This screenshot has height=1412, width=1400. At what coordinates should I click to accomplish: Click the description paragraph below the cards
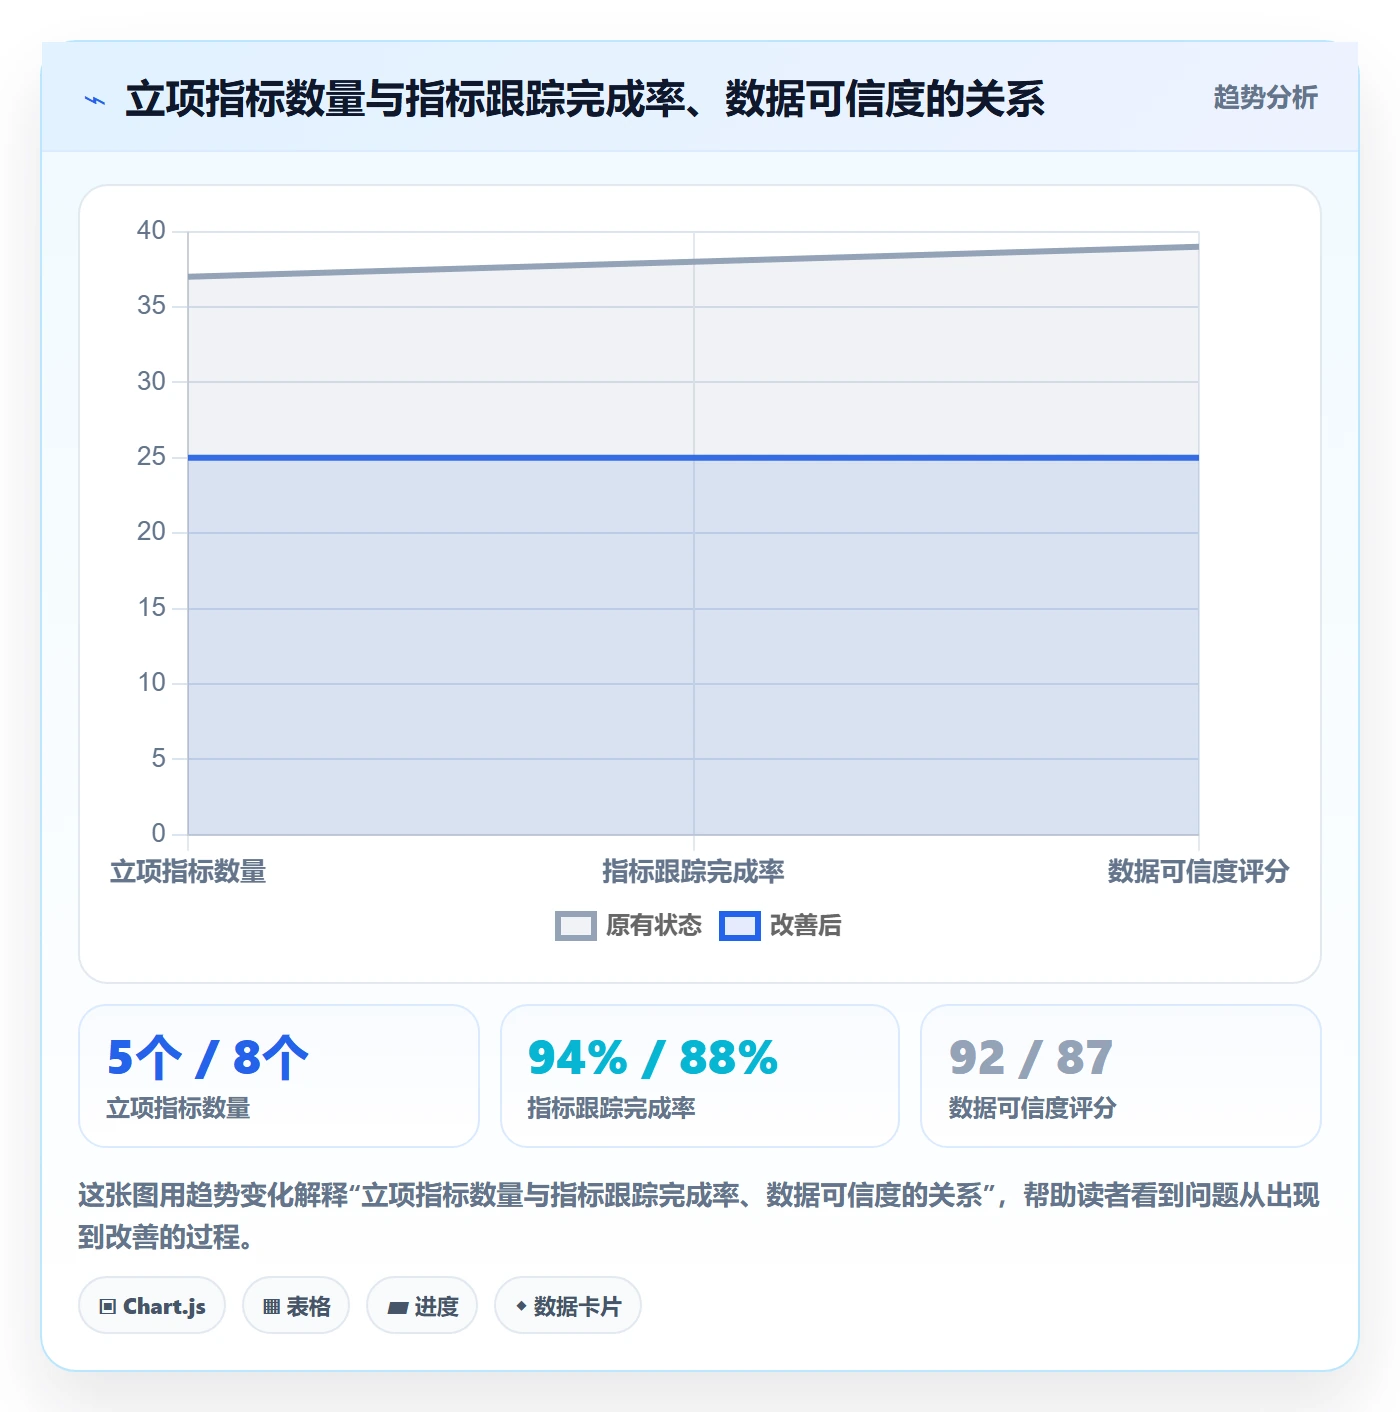[x=699, y=1216]
